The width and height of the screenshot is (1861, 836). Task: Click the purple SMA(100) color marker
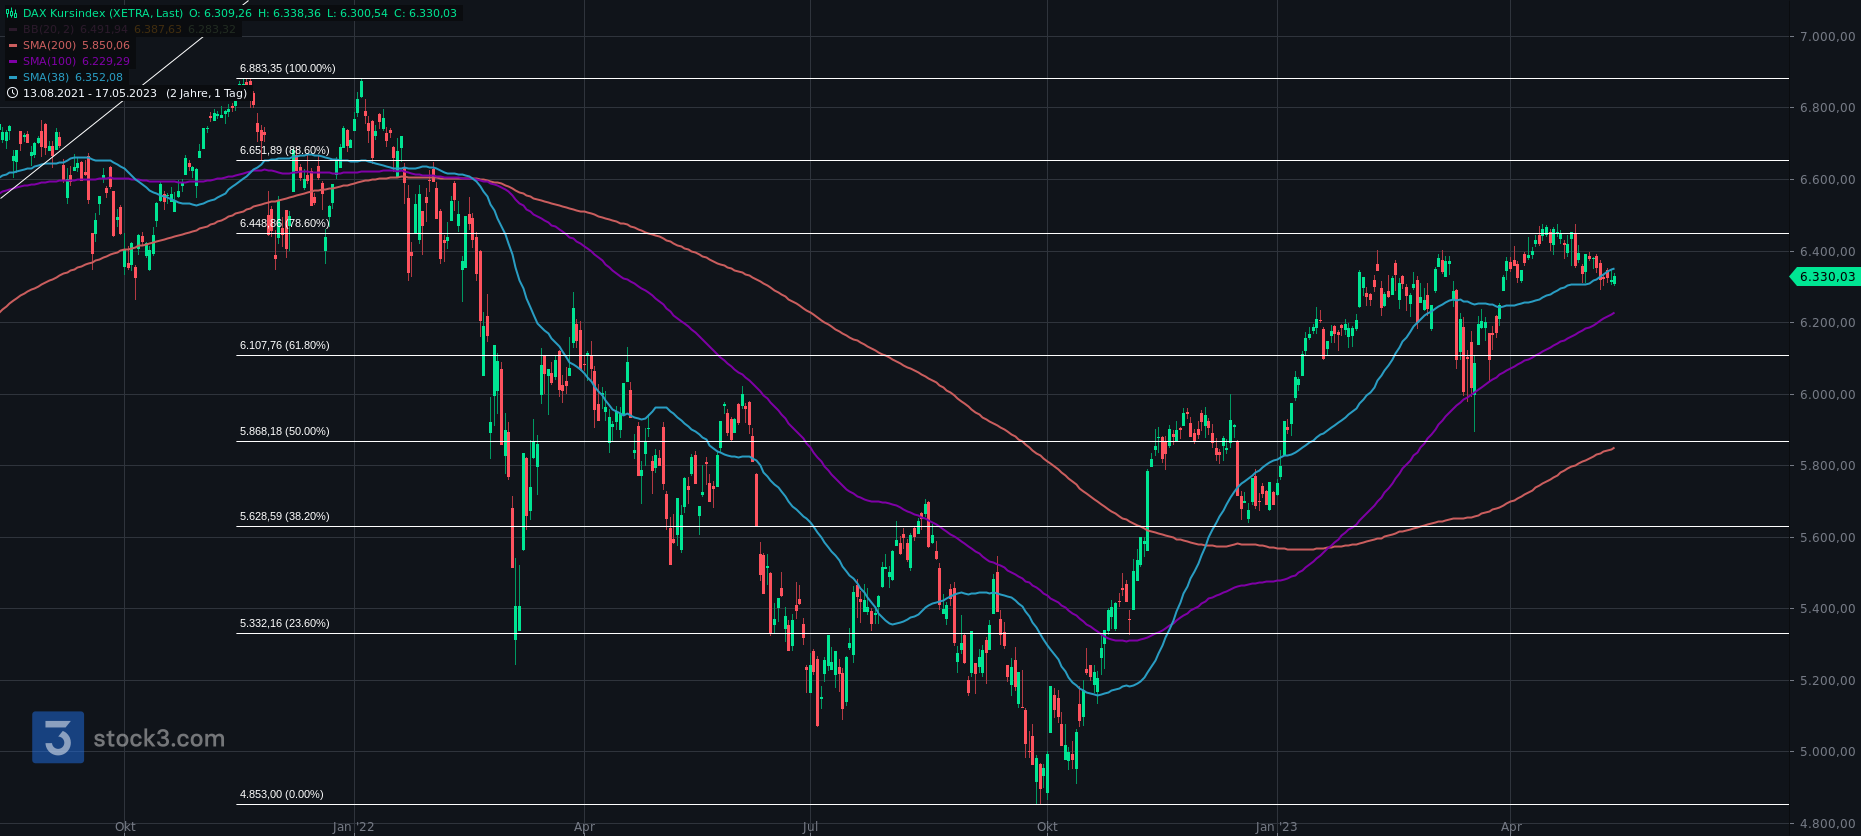[13, 61]
